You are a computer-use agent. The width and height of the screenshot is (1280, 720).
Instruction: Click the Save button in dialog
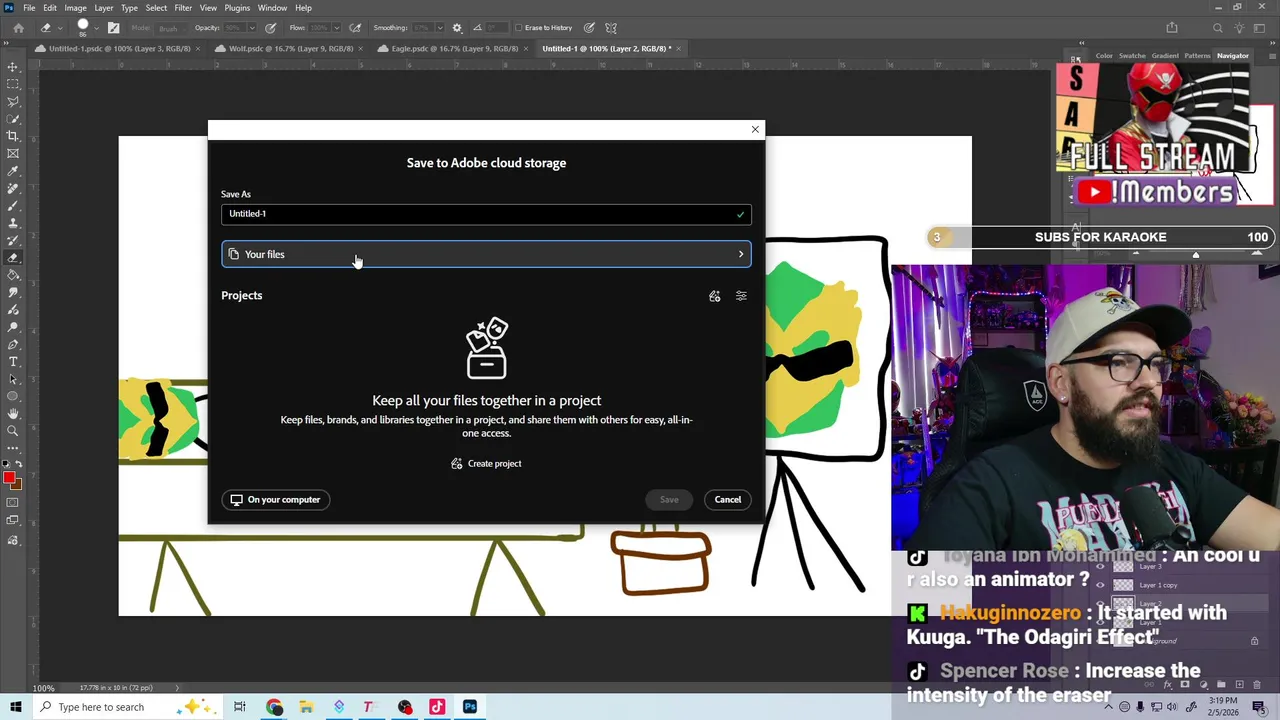669,500
